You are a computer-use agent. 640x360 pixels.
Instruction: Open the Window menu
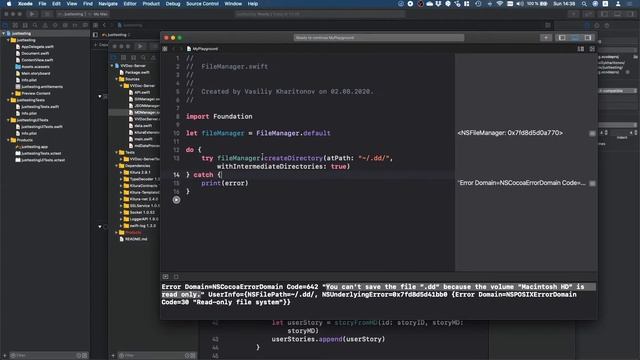pyautogui.click(x=233, y=4)
